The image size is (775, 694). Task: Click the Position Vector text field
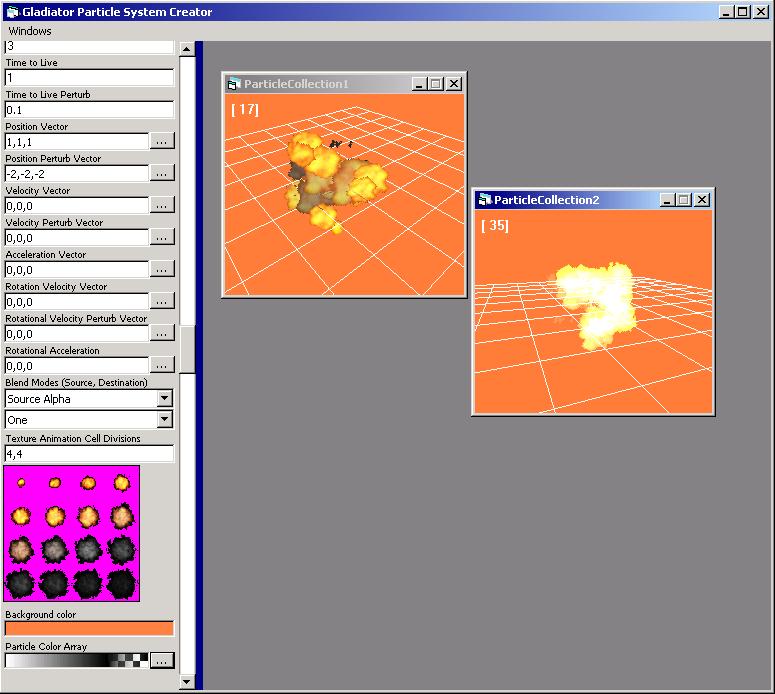[77, 142]
